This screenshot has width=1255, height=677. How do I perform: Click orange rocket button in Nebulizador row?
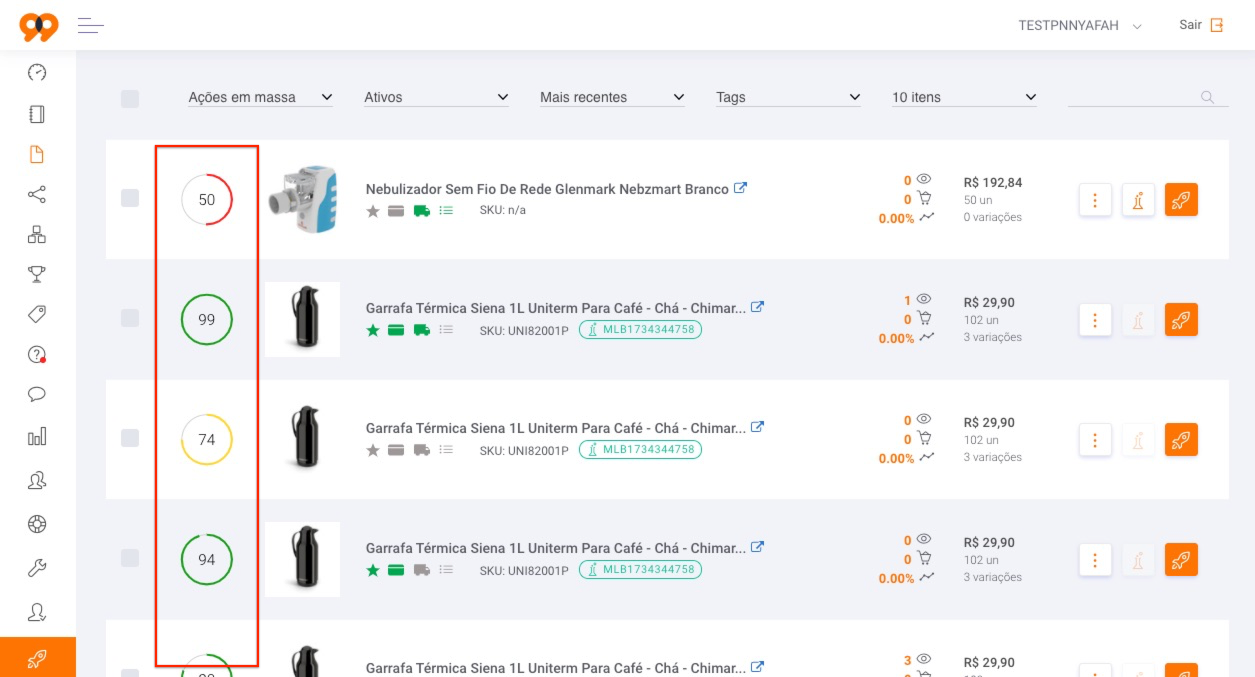pos(1181,200)
